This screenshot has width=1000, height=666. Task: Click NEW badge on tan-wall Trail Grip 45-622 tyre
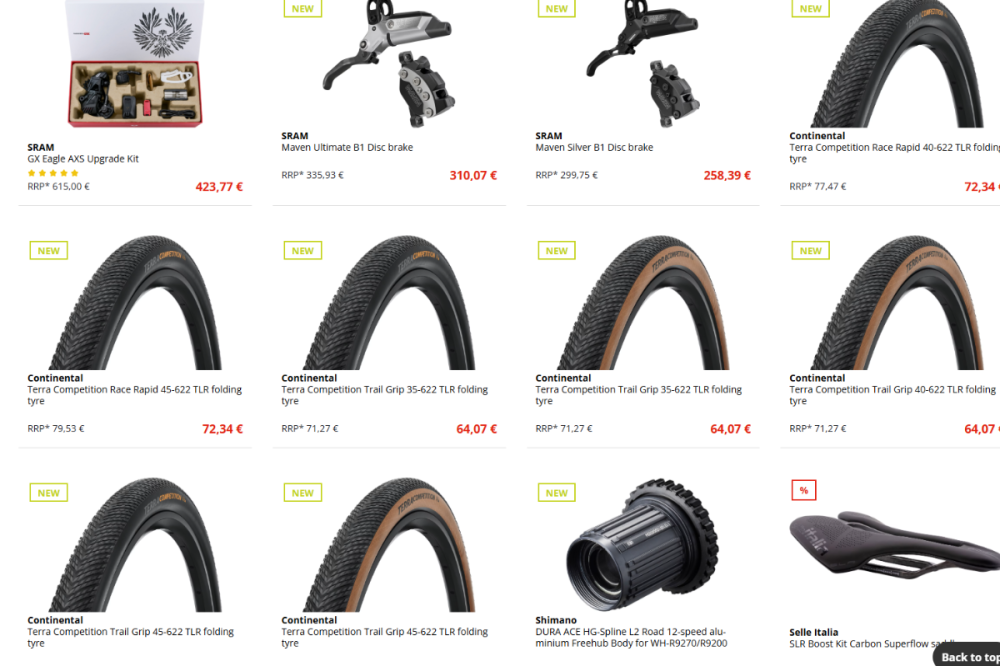coord(303,492)
